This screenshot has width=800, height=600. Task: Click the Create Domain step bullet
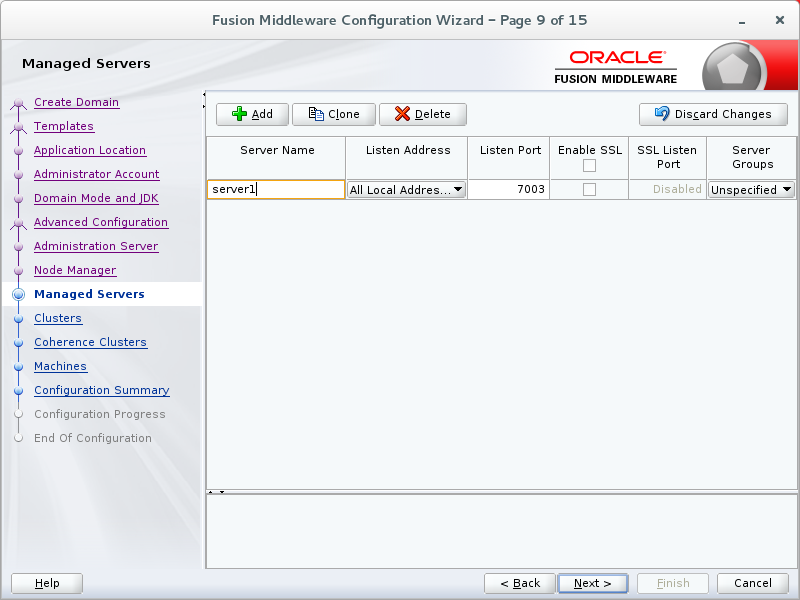(x=19, y=104)
